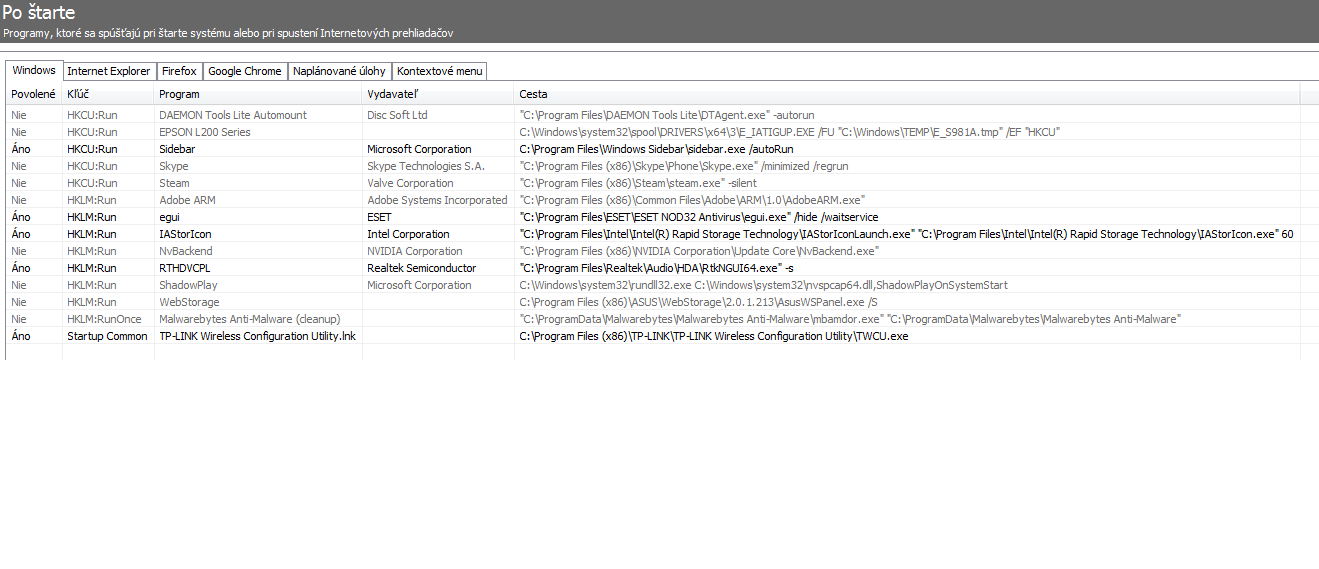
Task: Sort by the Vydavateľ column header
Action: point(438,94)
